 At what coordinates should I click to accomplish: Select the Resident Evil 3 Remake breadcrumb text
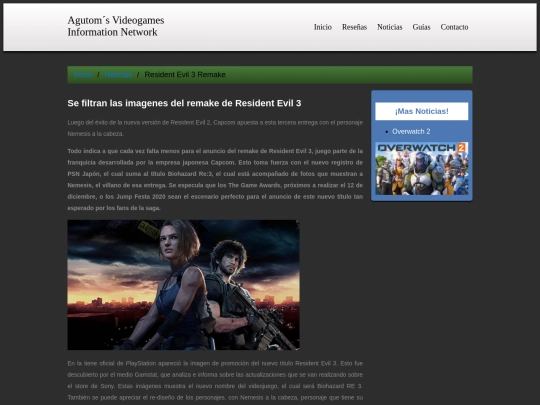tap(185, 75)
